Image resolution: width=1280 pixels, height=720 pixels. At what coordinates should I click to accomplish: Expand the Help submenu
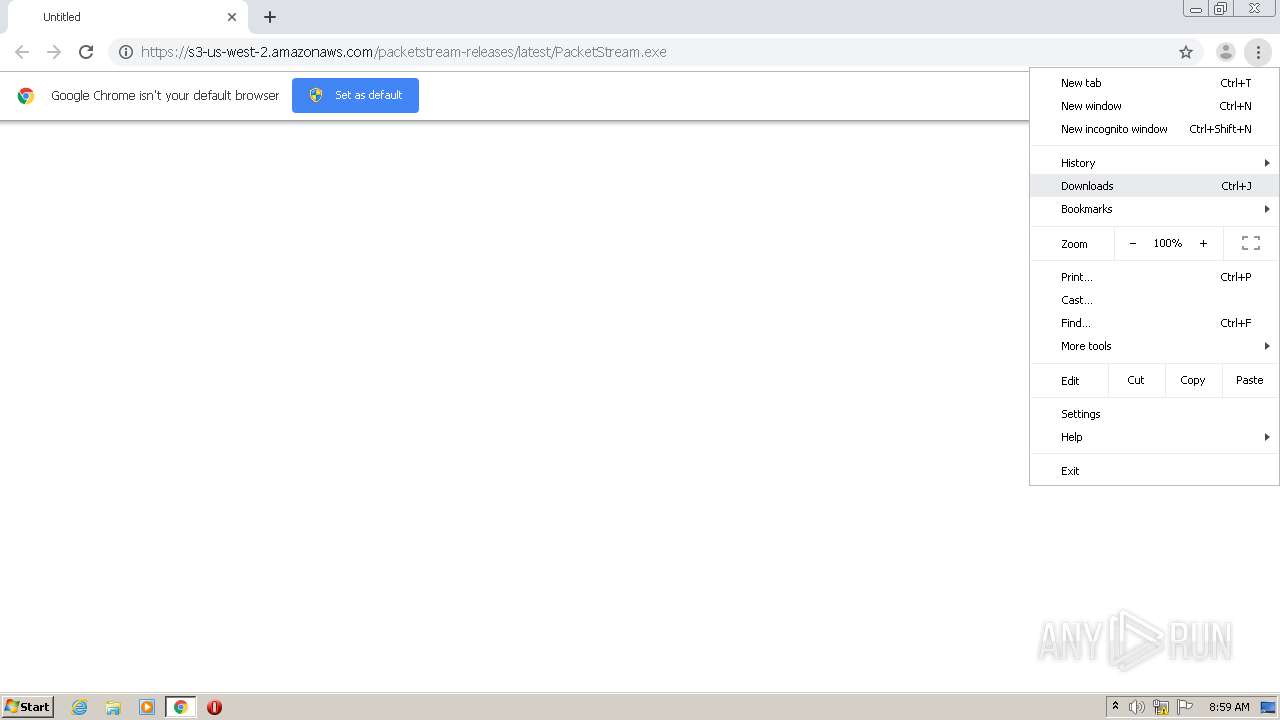1155,437
